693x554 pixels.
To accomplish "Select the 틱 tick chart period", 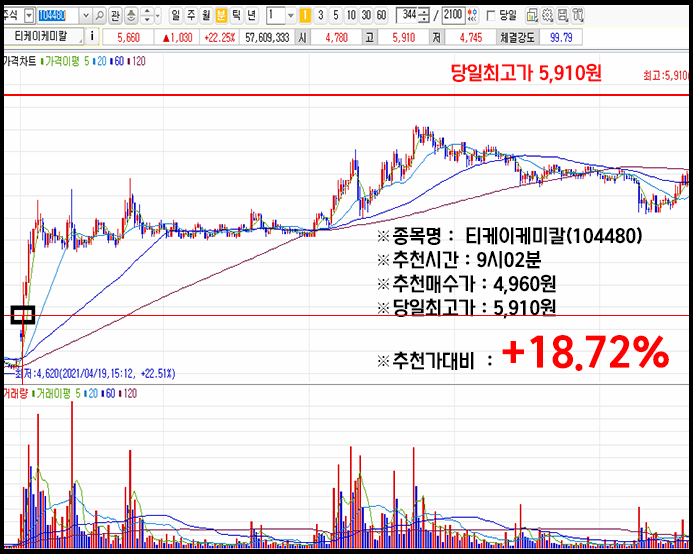I will point(236,16).
